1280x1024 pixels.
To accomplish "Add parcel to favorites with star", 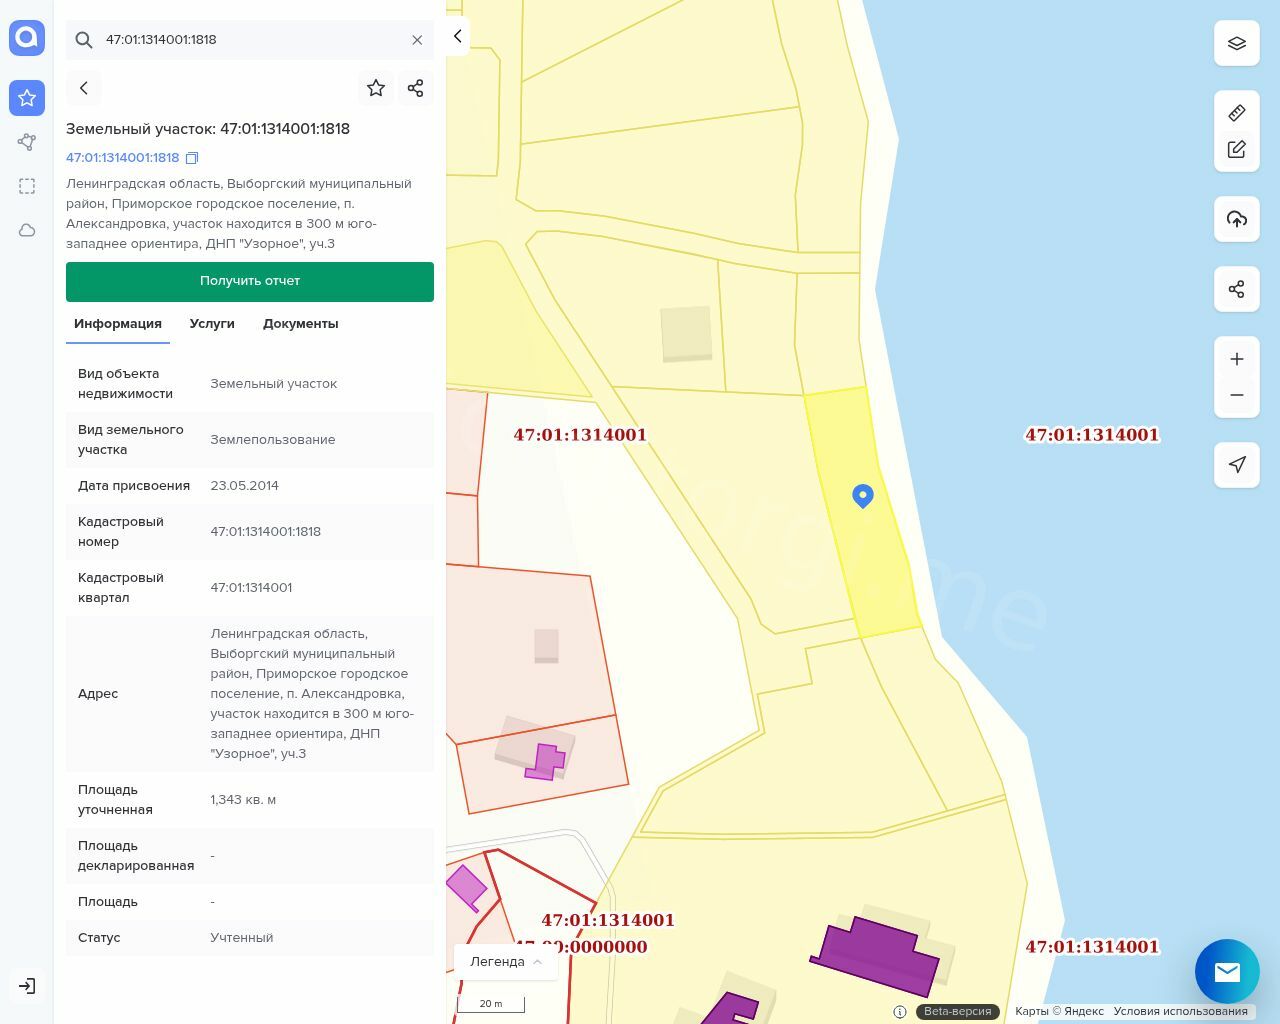I will pyautogui.click(x=376, y=88).
